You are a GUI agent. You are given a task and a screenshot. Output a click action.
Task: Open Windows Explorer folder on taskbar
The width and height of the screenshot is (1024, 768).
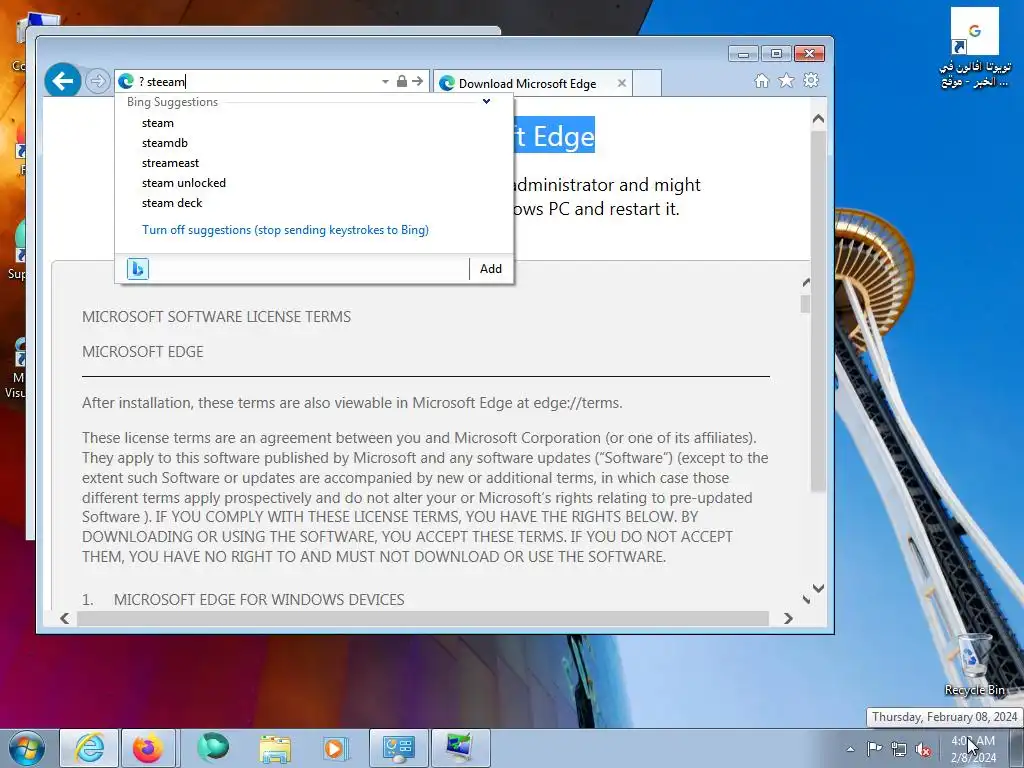pos(275,748)
